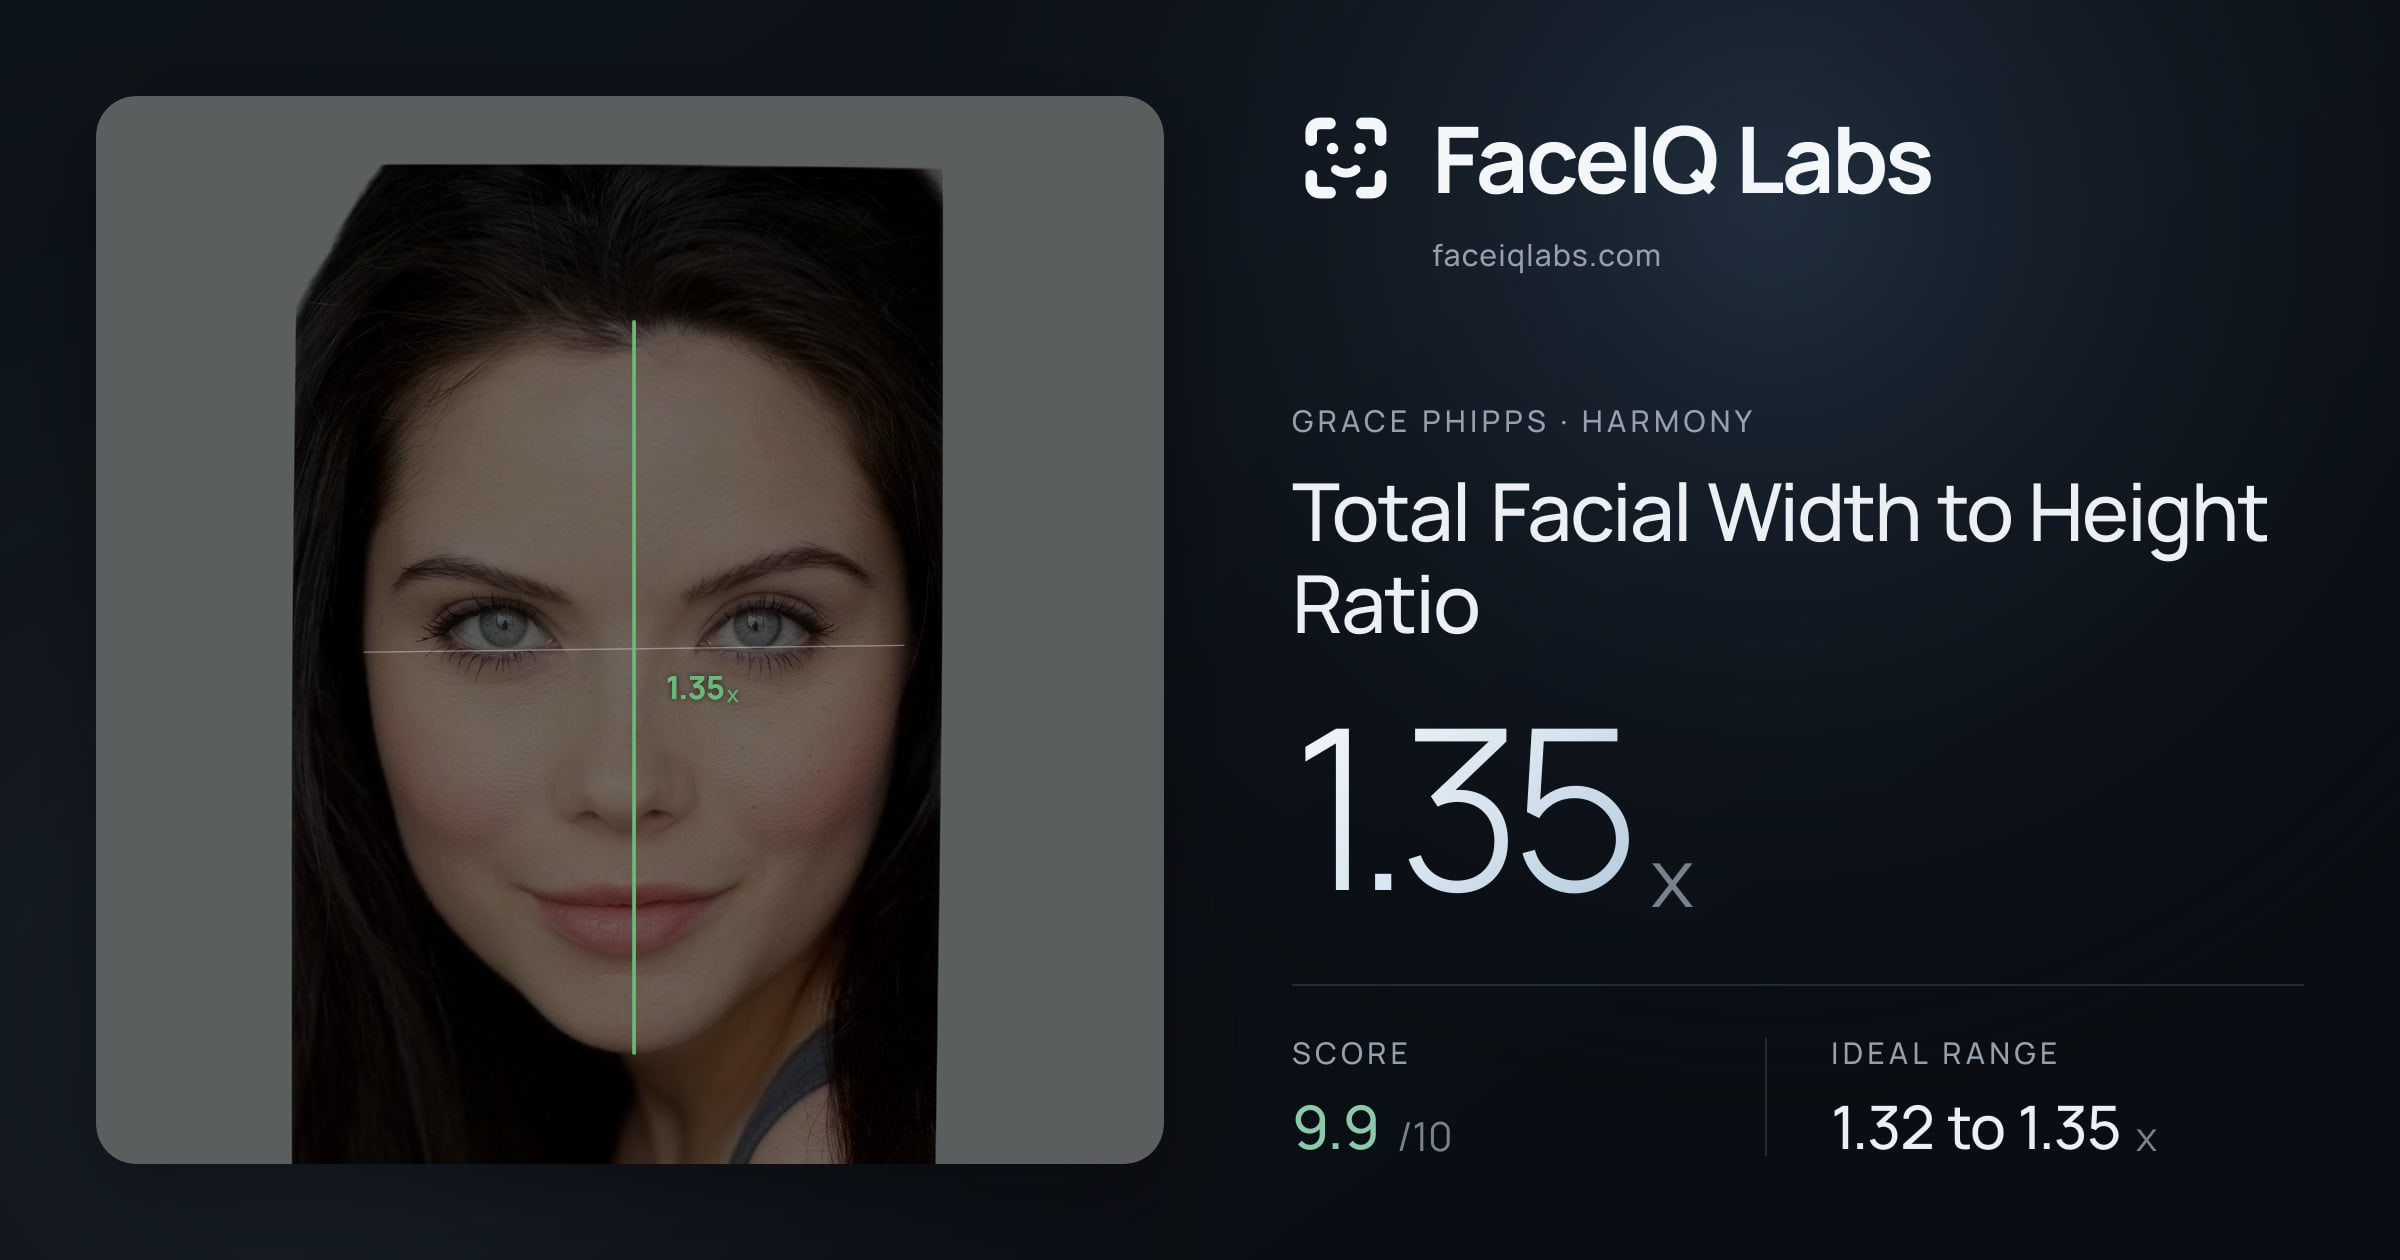Screen dimensions: 2400x1260
Task: Click the 1.32 to 1.35 x range value
Action: tap(1993, 1128)
